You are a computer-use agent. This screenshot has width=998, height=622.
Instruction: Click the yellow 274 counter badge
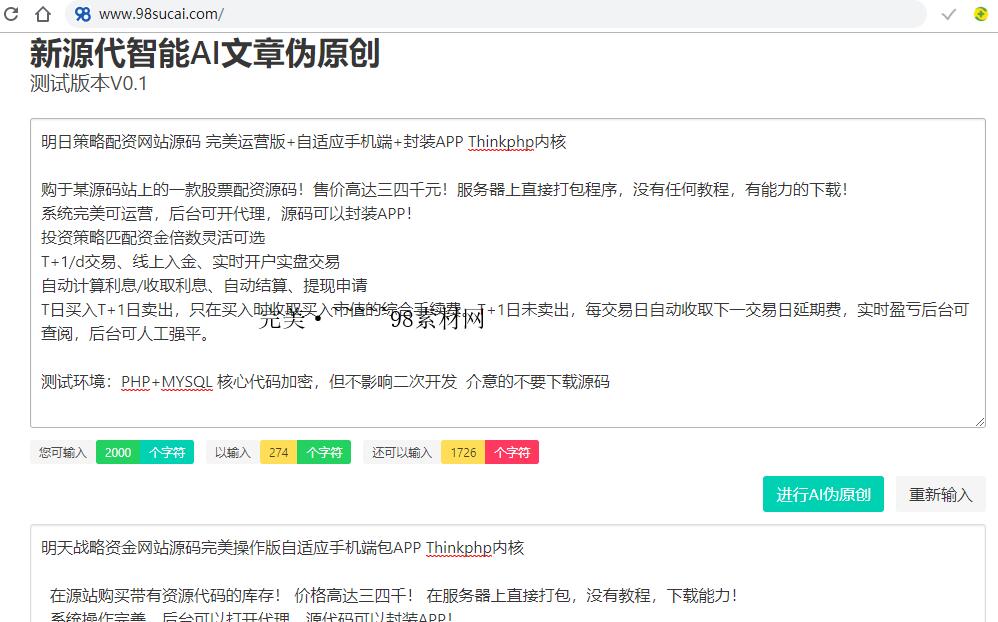pos(278,452)
